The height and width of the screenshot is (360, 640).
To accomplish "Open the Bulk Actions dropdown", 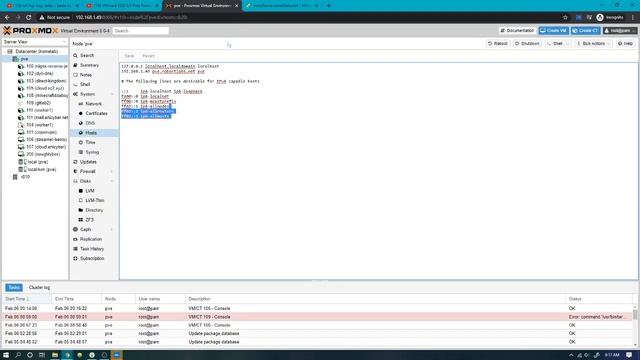I will (x=593, y=44).
